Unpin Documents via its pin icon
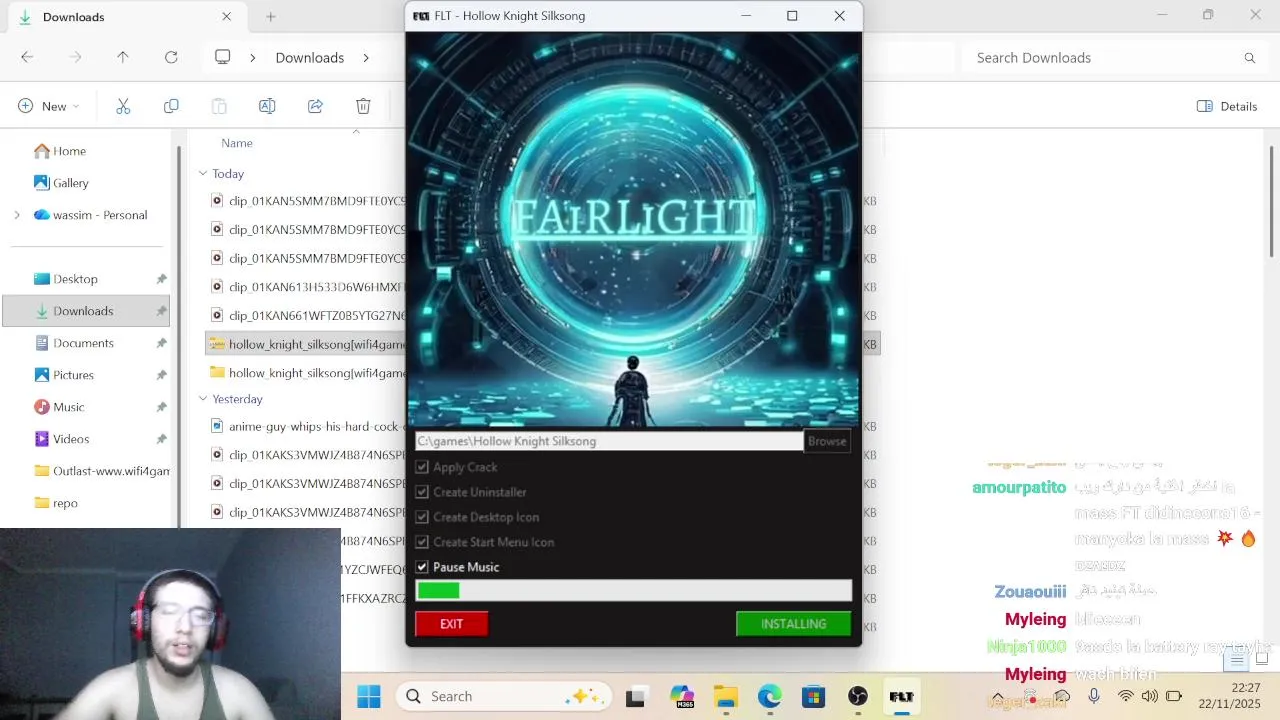Screen dimensions: 1280x720 click(x=161, y=343)
